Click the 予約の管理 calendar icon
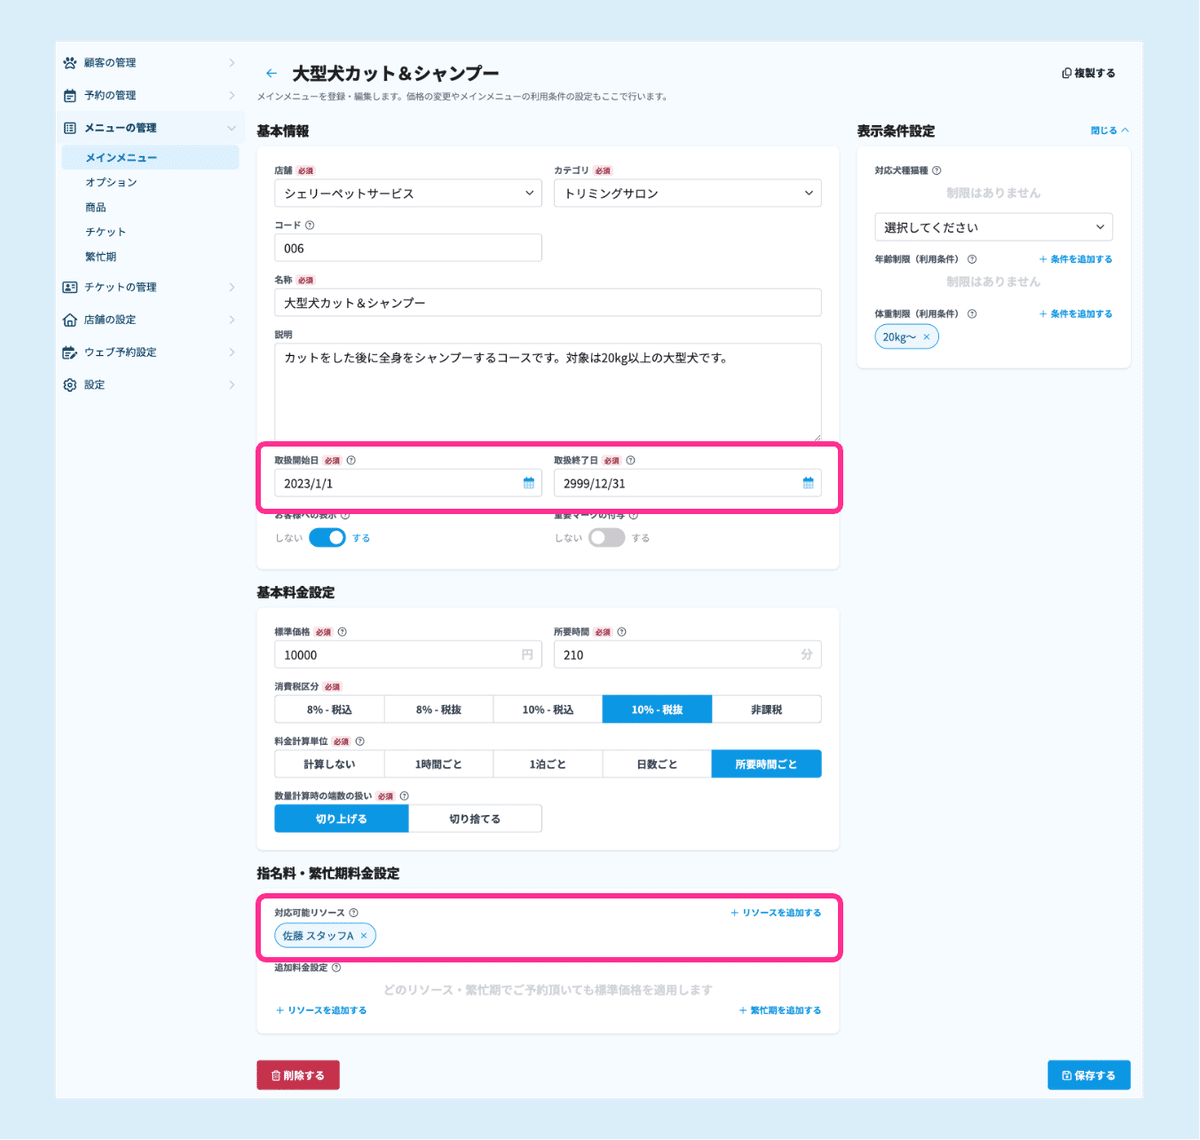1200x1140 pixels. pyautogui.click(x=69, y=95)
